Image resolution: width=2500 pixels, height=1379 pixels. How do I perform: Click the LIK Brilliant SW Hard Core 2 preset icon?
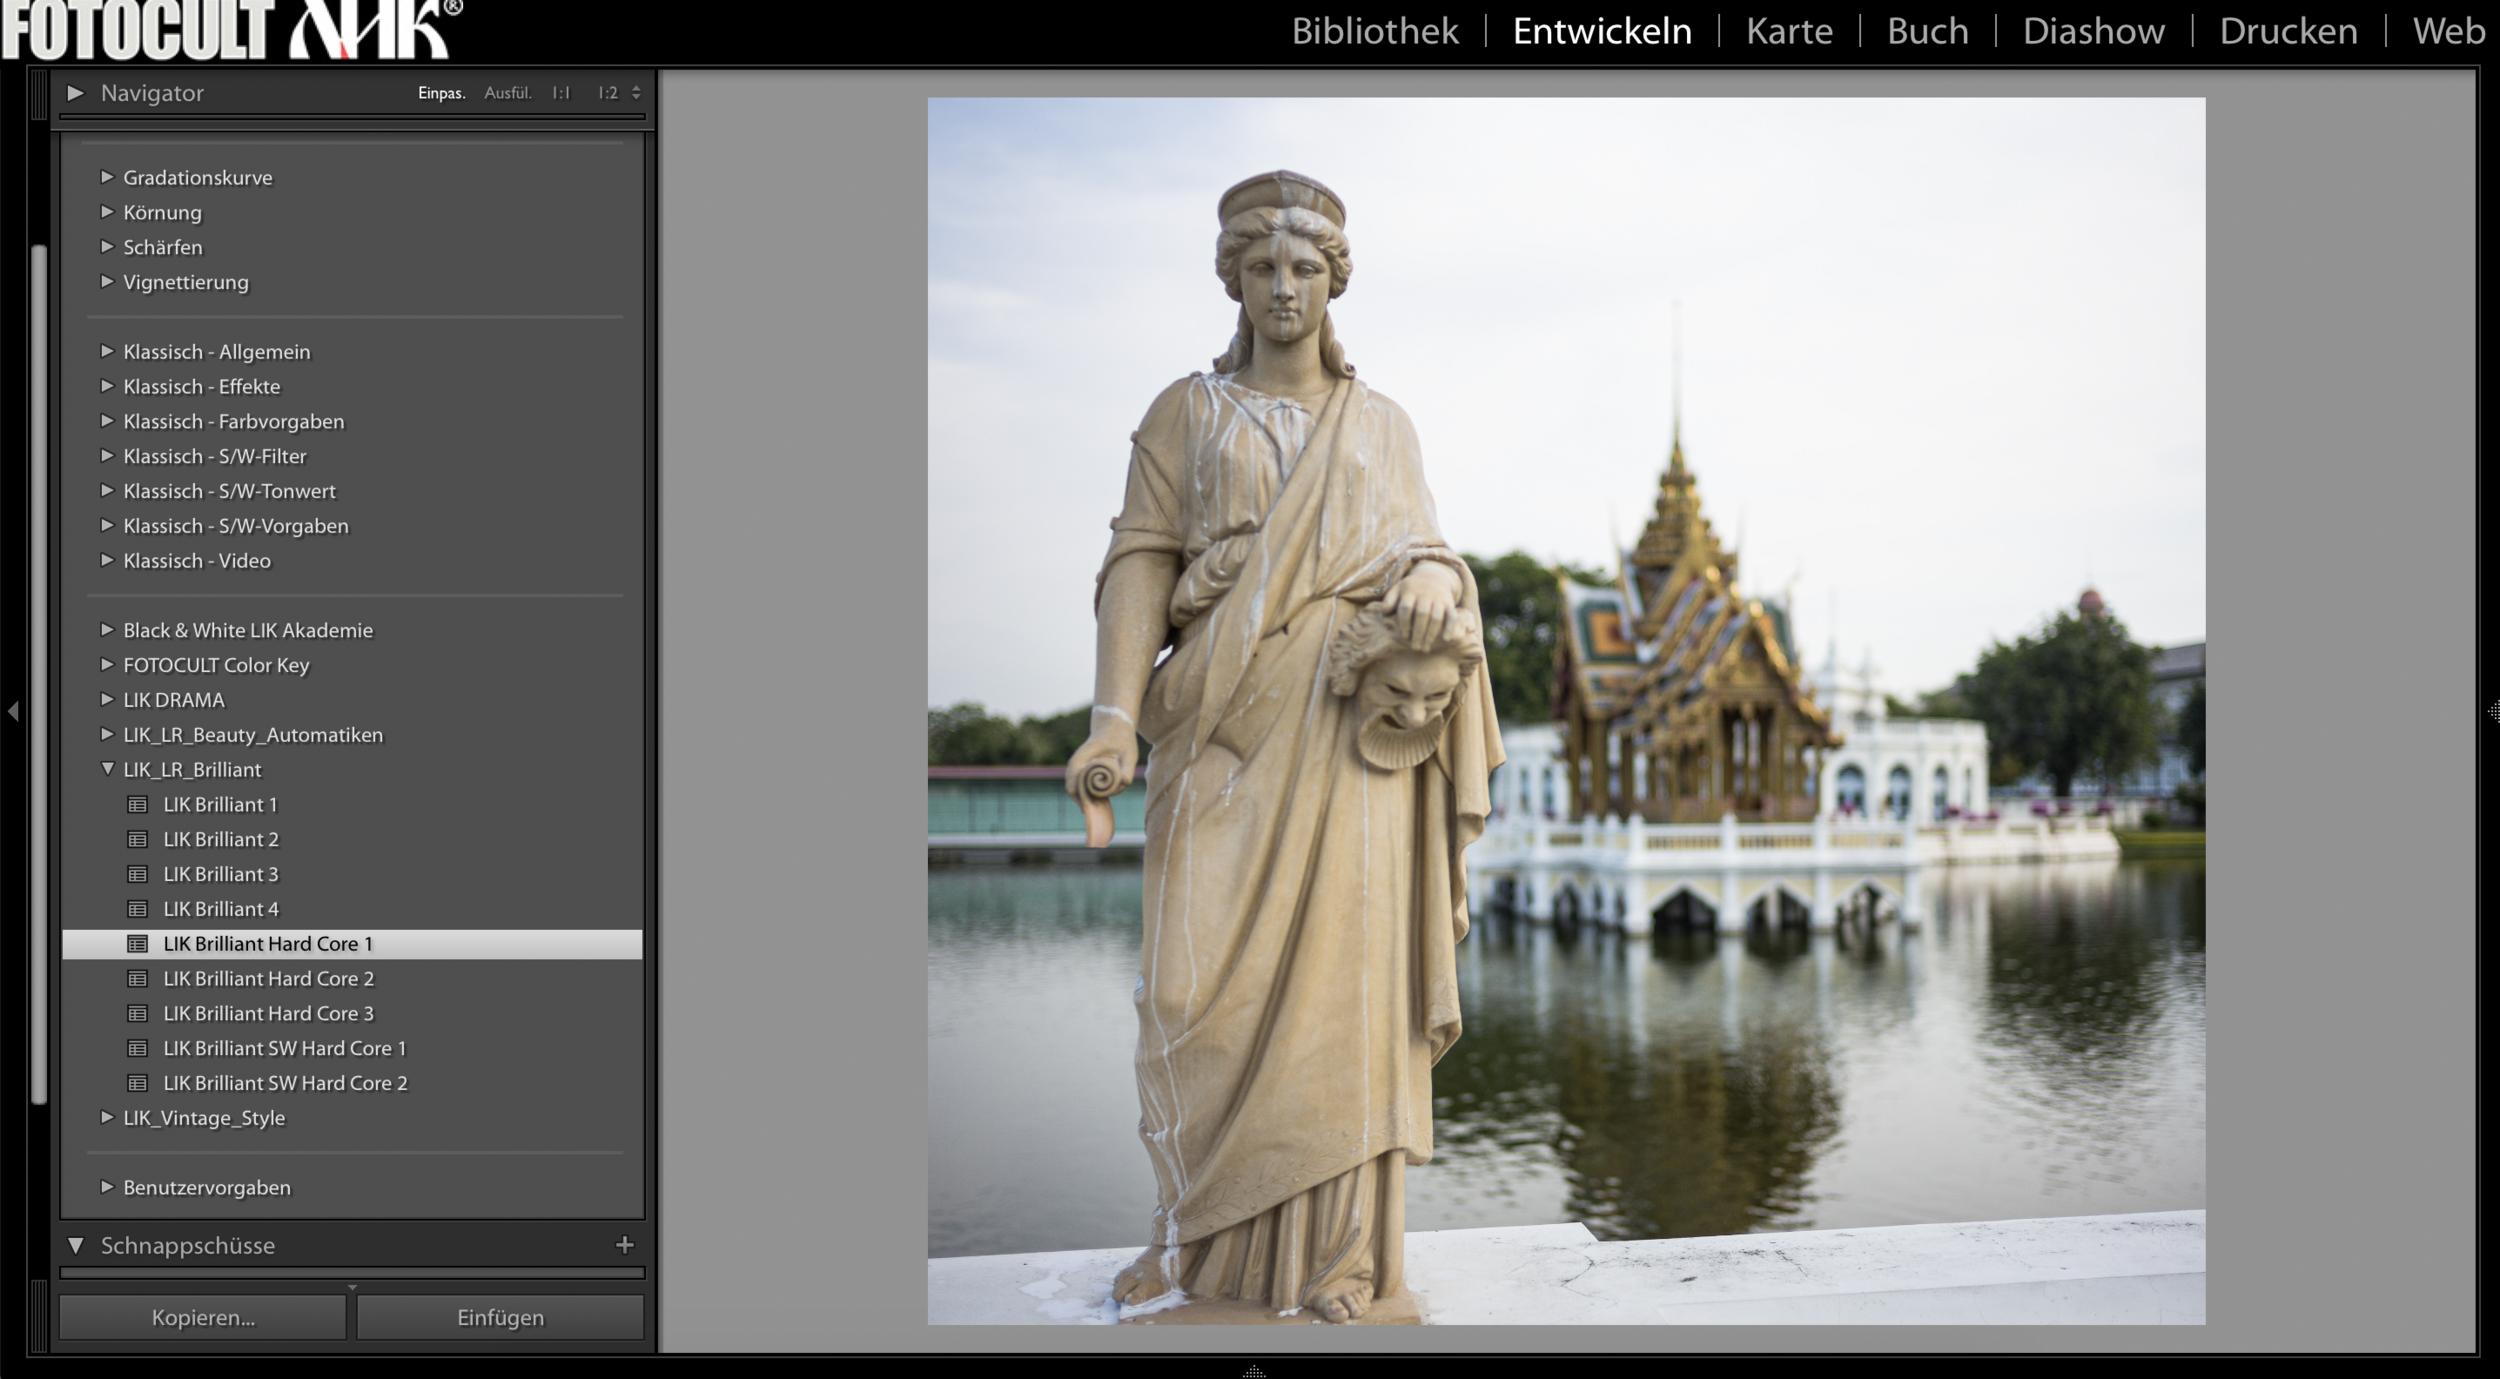138,1083
